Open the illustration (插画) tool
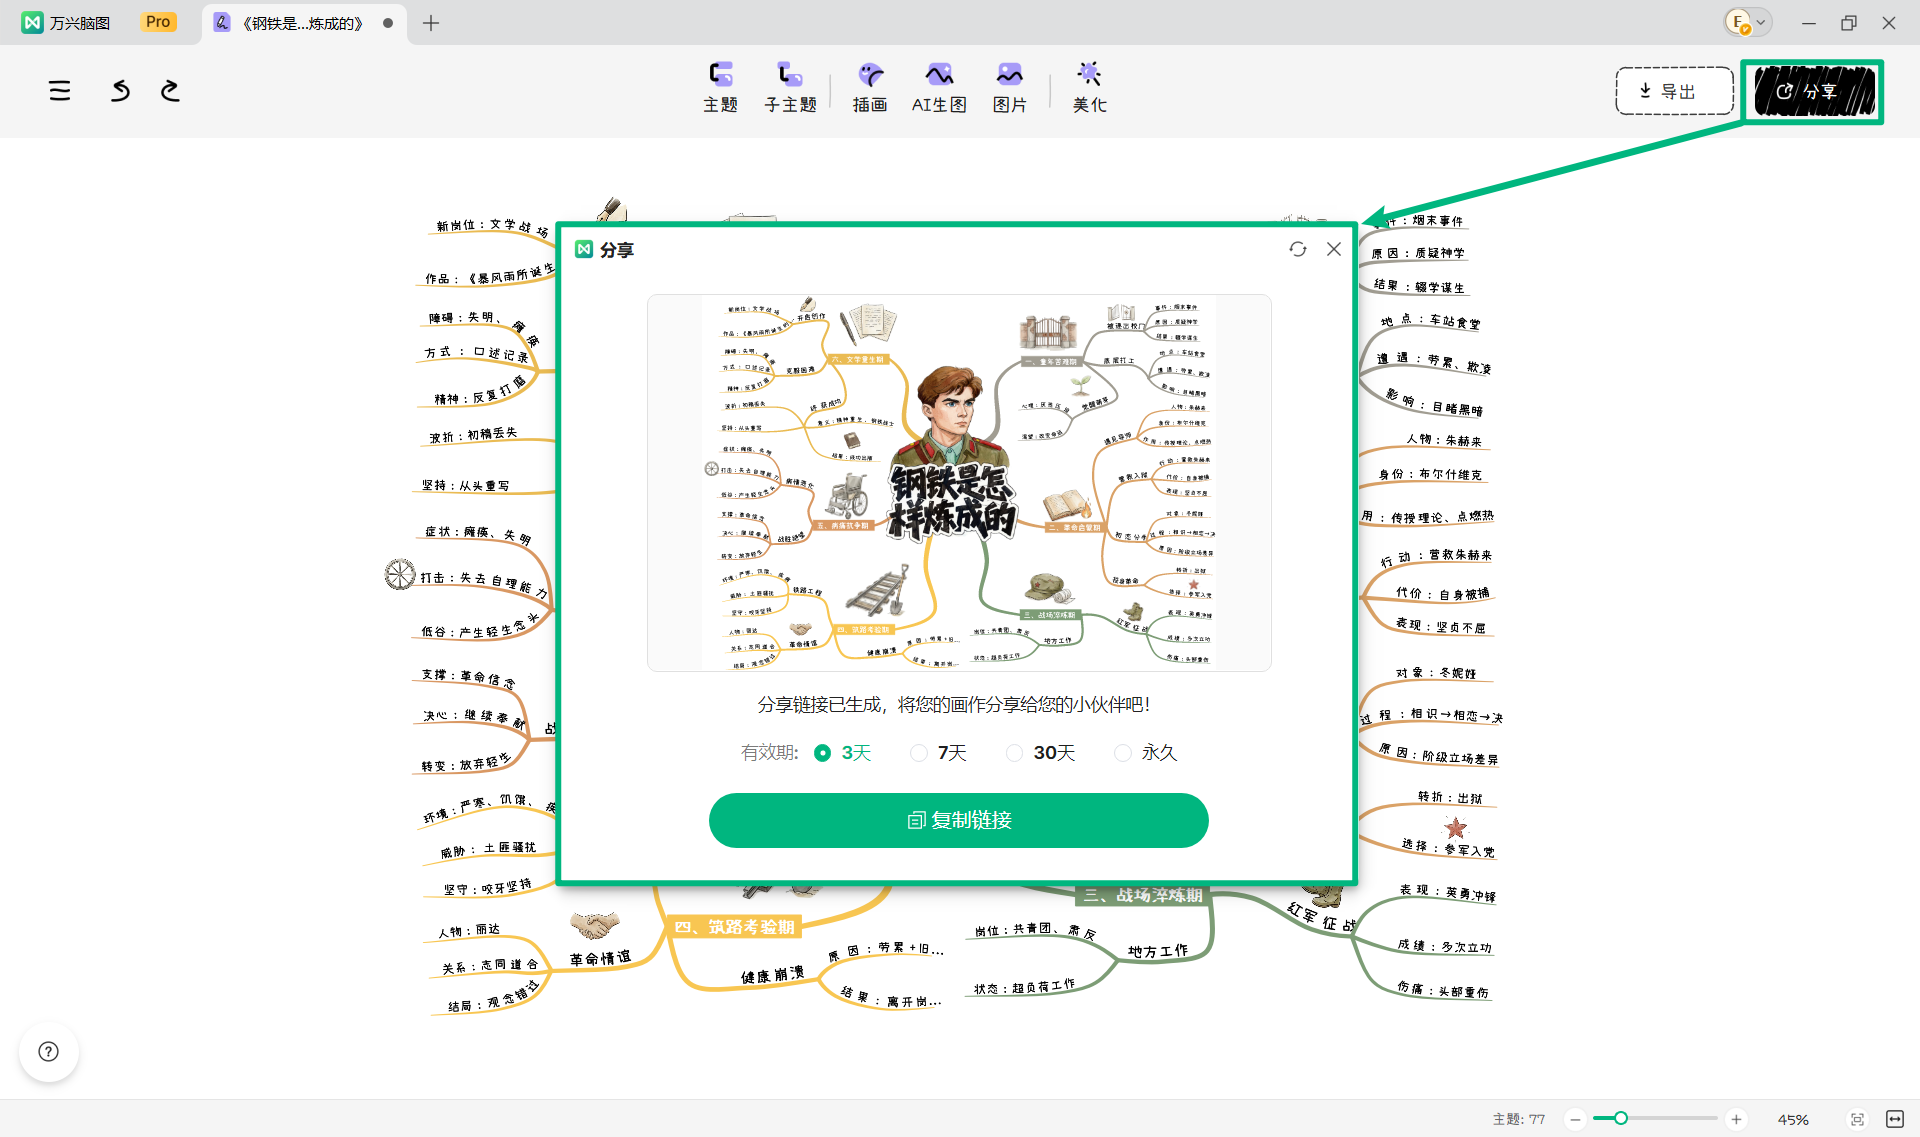1920x1137 pixels. click(x=870, y=88)
